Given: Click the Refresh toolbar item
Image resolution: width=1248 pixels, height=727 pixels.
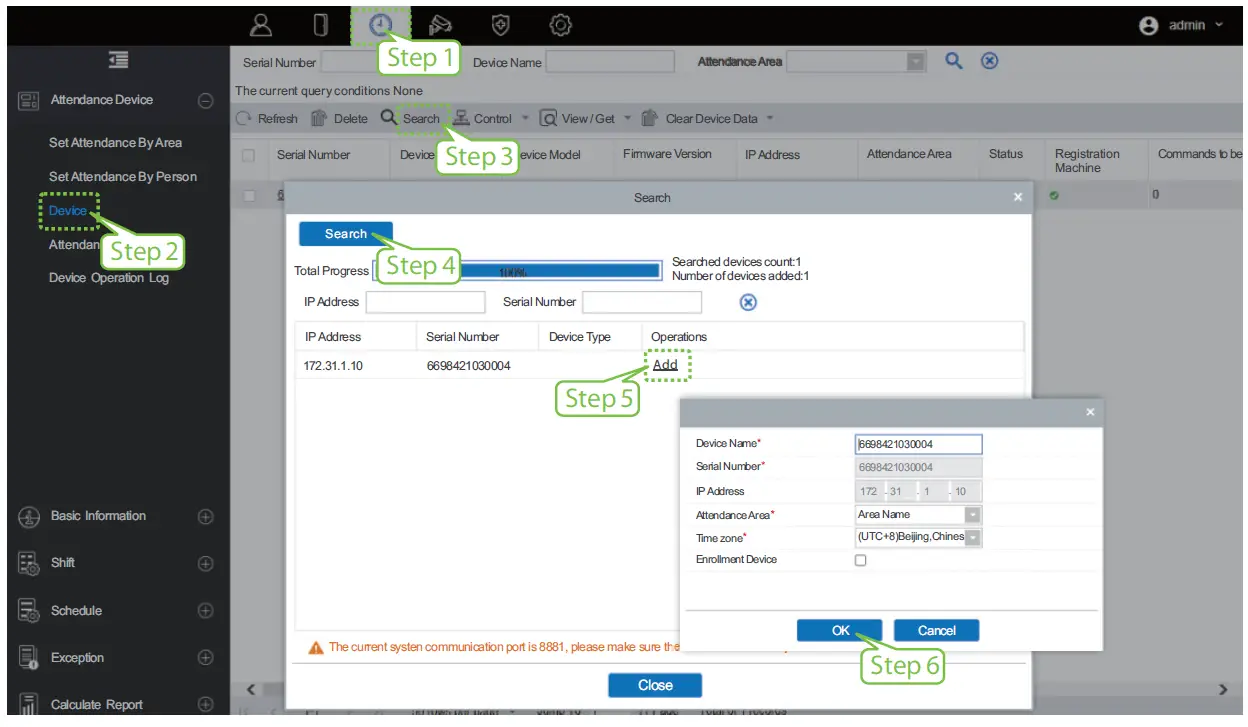Looking at the screenshot, I should pyautogui.click(x=267, y=118).
